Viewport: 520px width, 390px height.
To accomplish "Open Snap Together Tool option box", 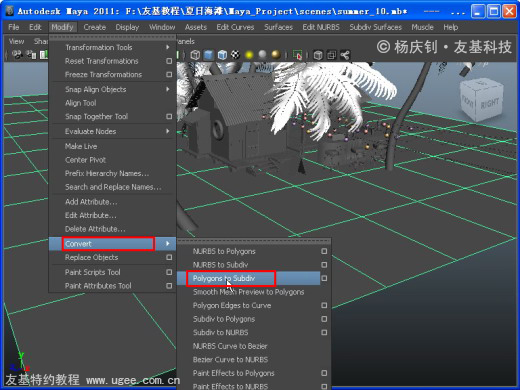I will point(169,116).
